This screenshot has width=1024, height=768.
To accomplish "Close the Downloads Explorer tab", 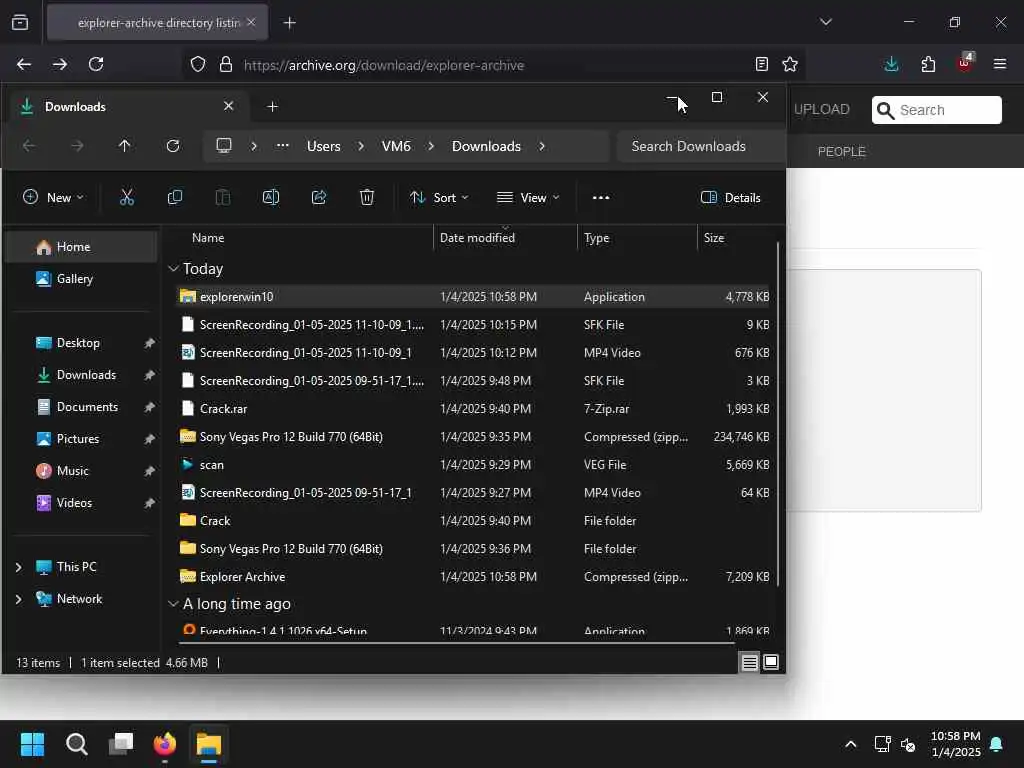I will tap(228, 106).
